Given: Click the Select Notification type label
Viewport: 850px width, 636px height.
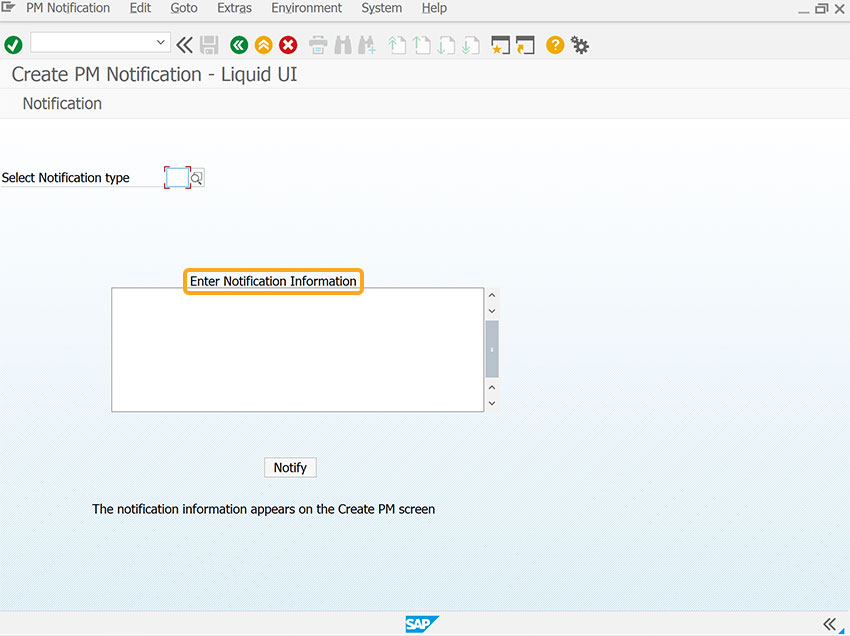Looking at the screenshot, I should (66, 178).
